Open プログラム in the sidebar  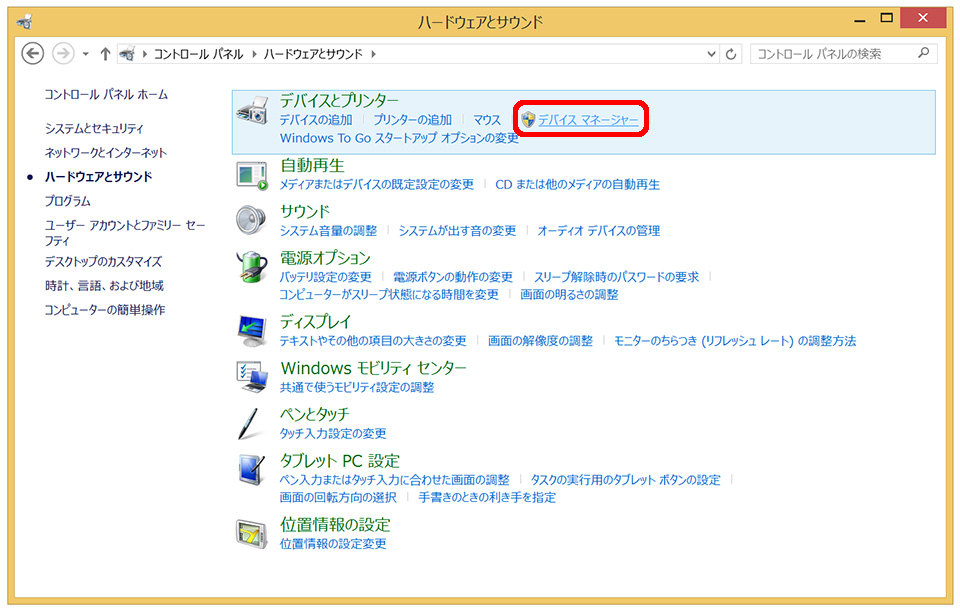pyautogui.click(x=67, y=201)
